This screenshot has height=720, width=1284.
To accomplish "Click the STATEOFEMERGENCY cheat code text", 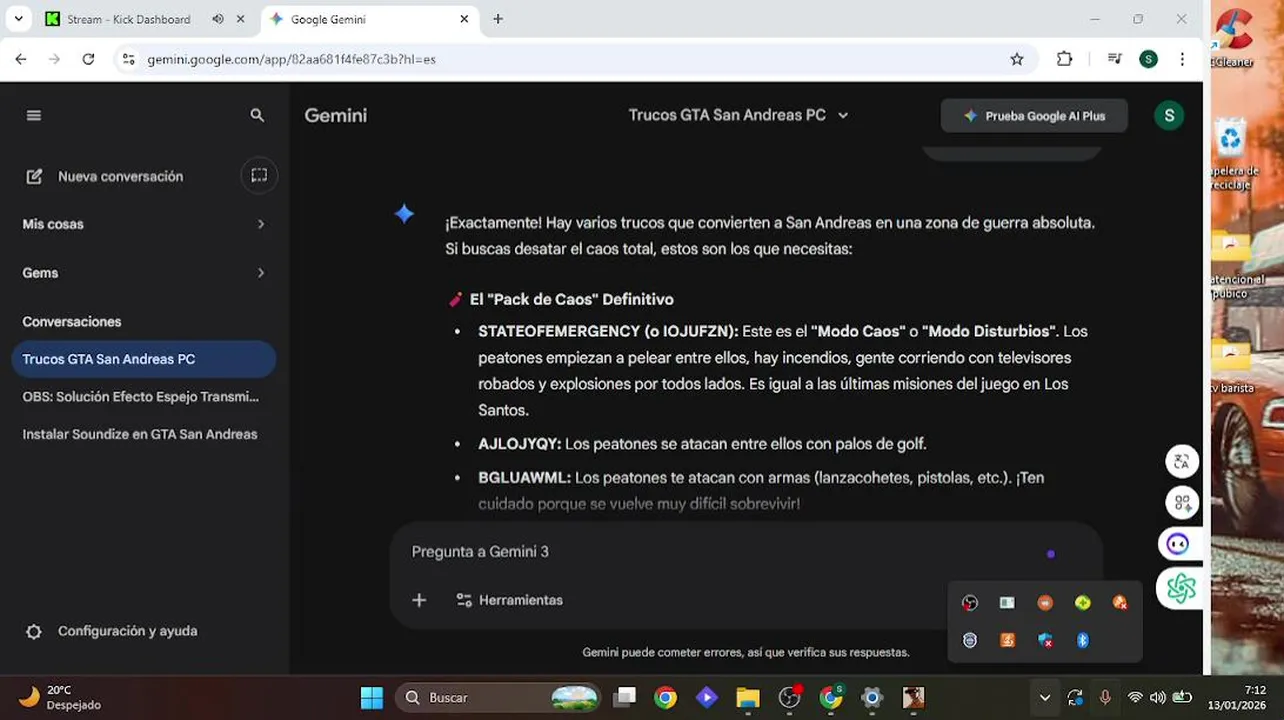I will (x=557, y=331).
